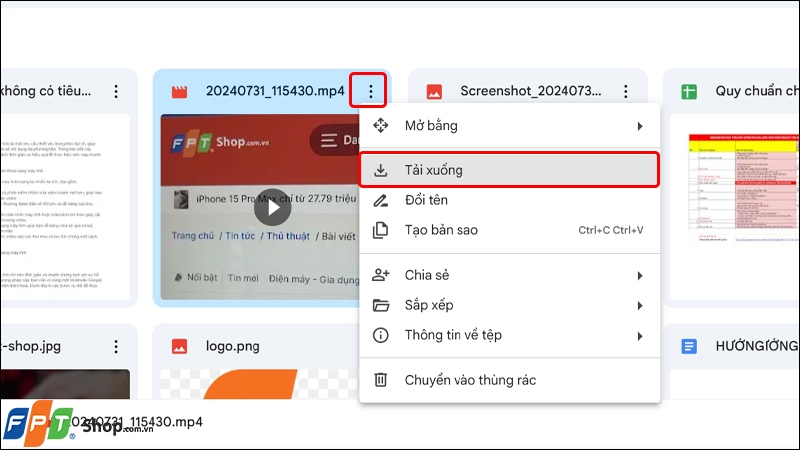Open three-dot menu of không có tiêu card

click(x=116, y=91)
